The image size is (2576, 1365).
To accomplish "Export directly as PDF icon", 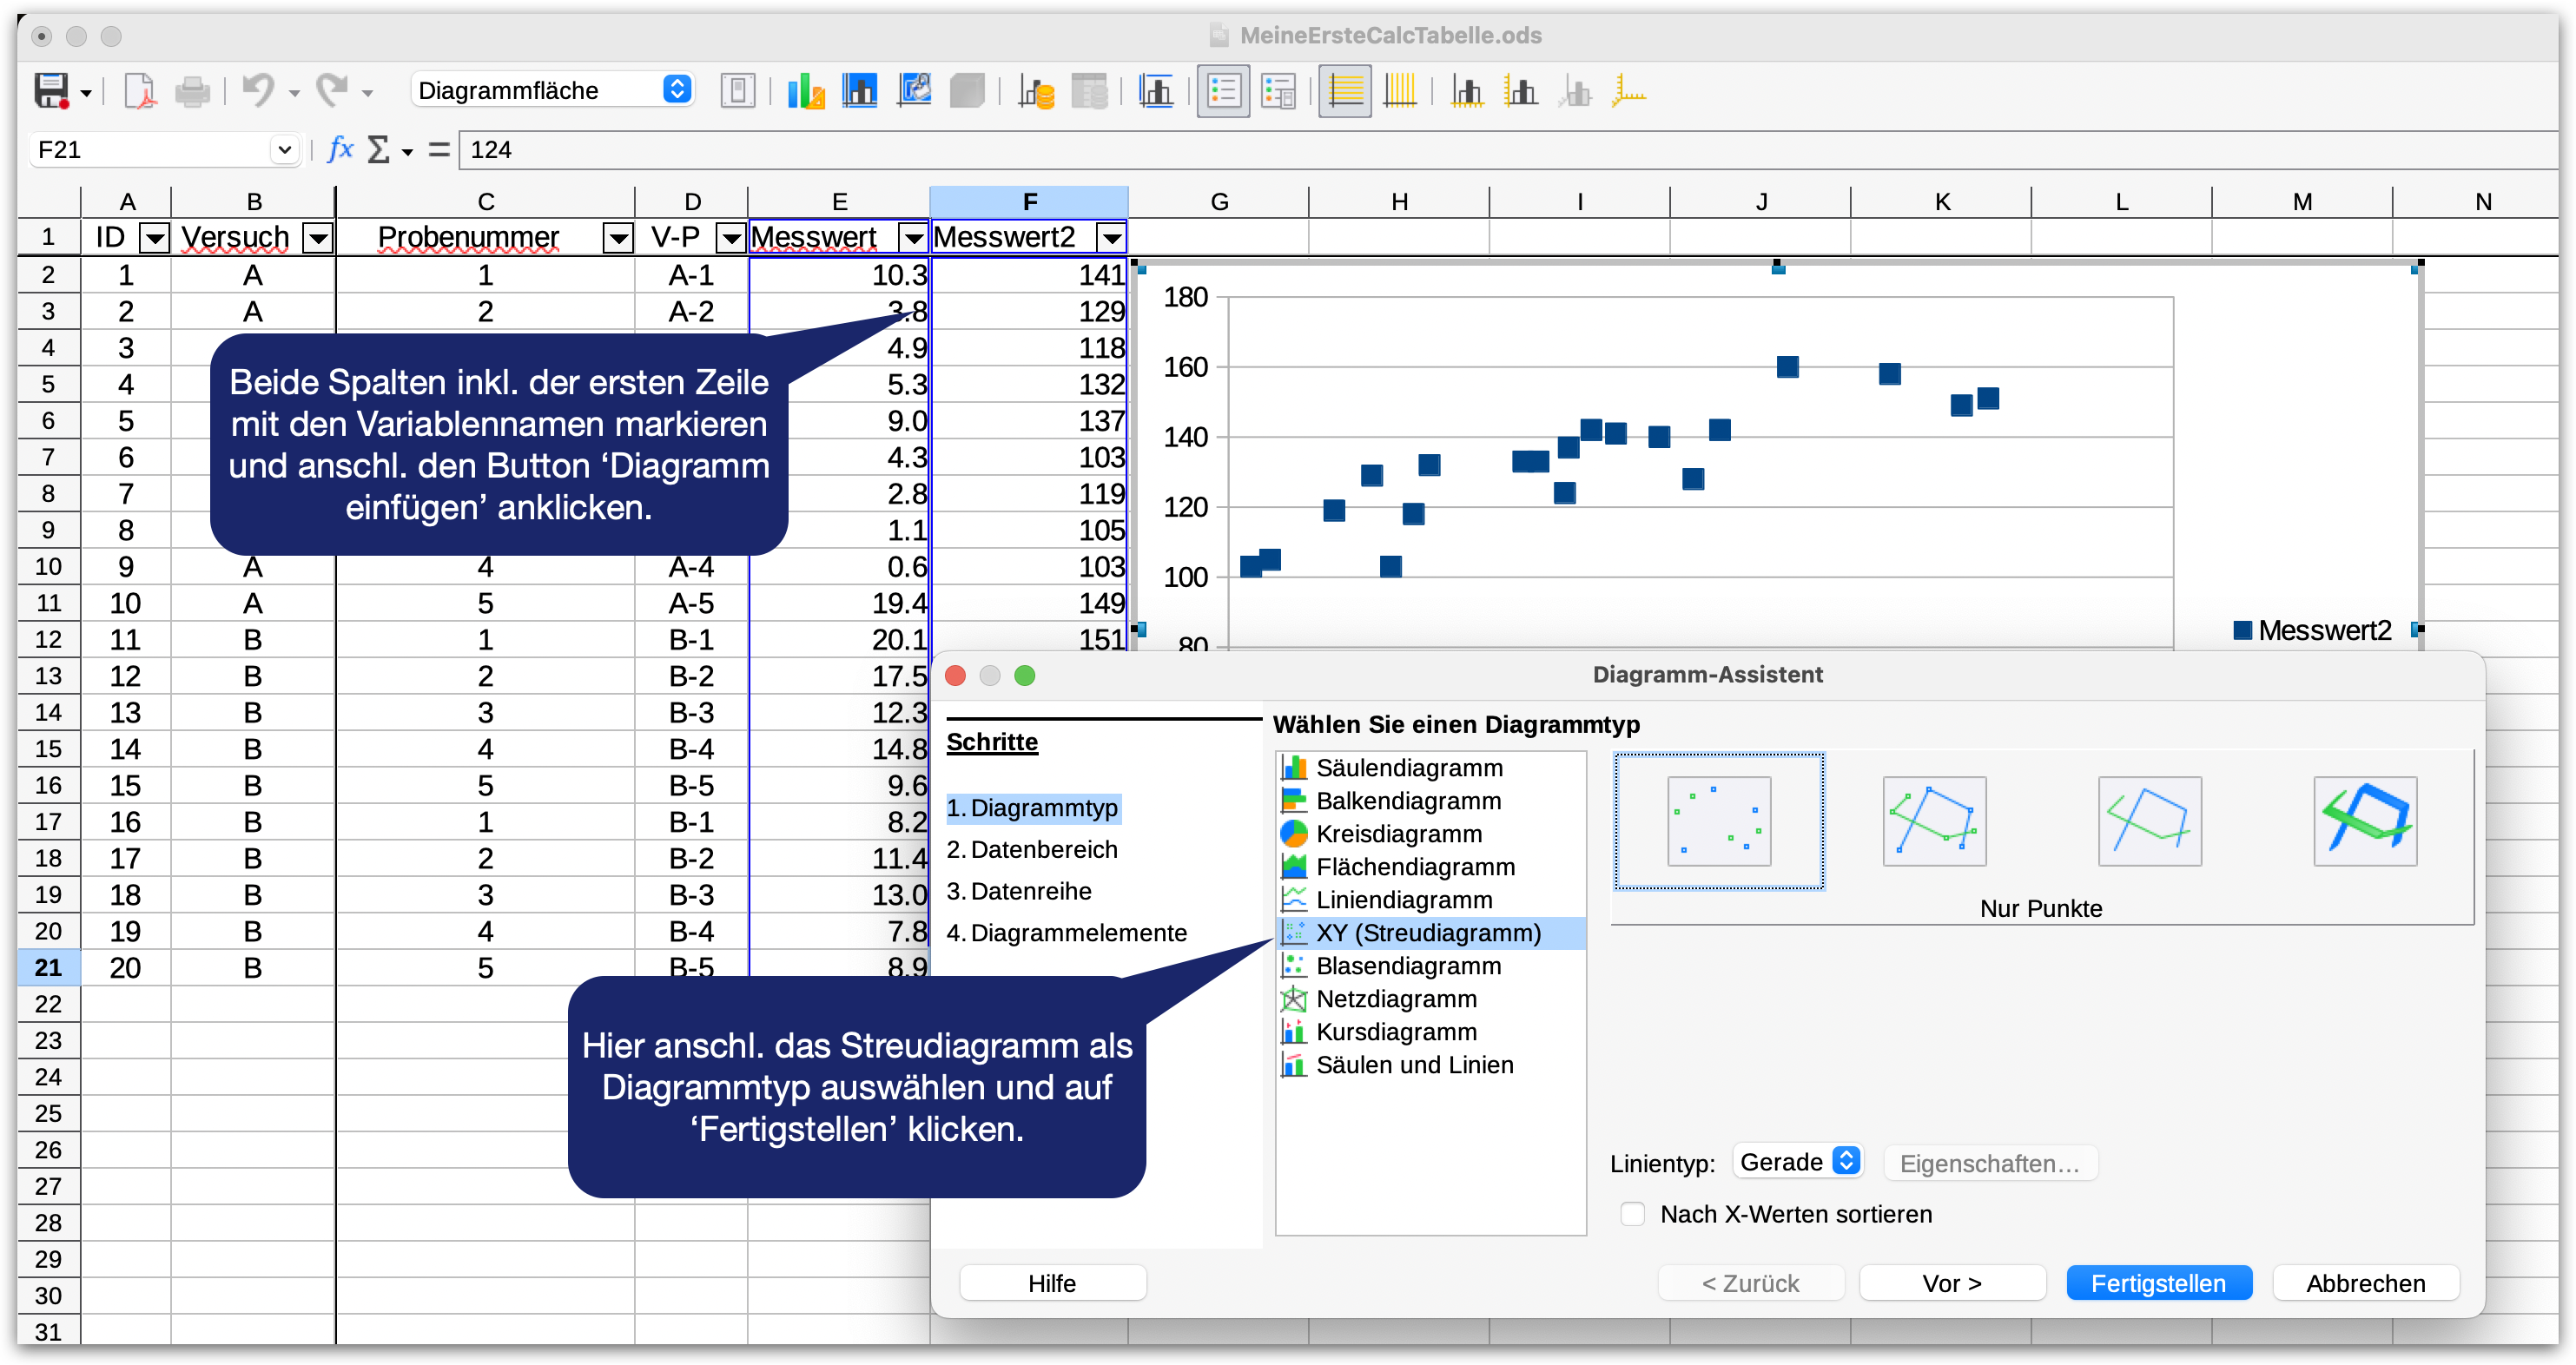I will click(x=140, y=91).
